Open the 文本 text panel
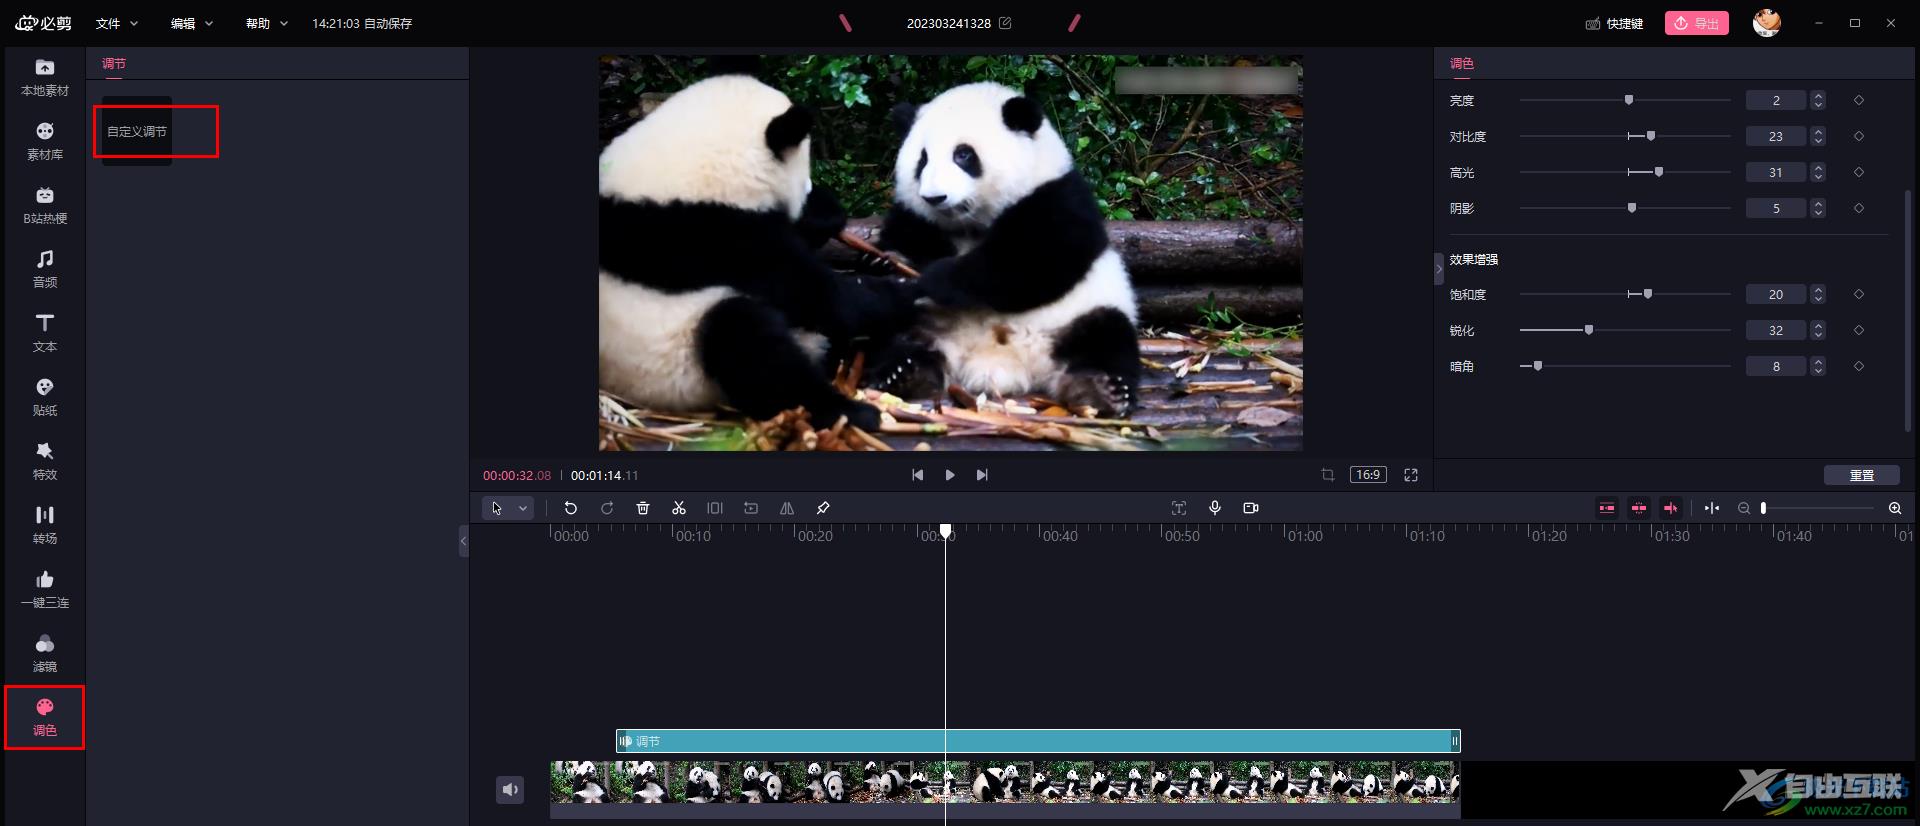Viewport: 1920px width, 826px height. pyautogui.click(x=45, y=333)
